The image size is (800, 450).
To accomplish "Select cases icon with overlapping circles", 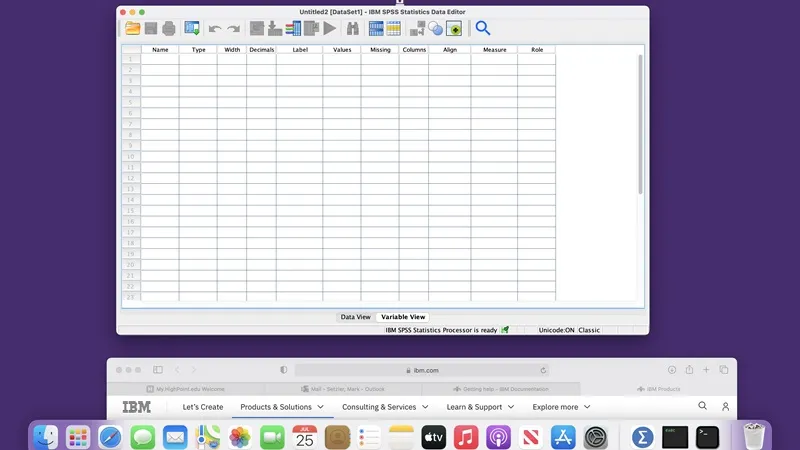I will tap(435, 29).
